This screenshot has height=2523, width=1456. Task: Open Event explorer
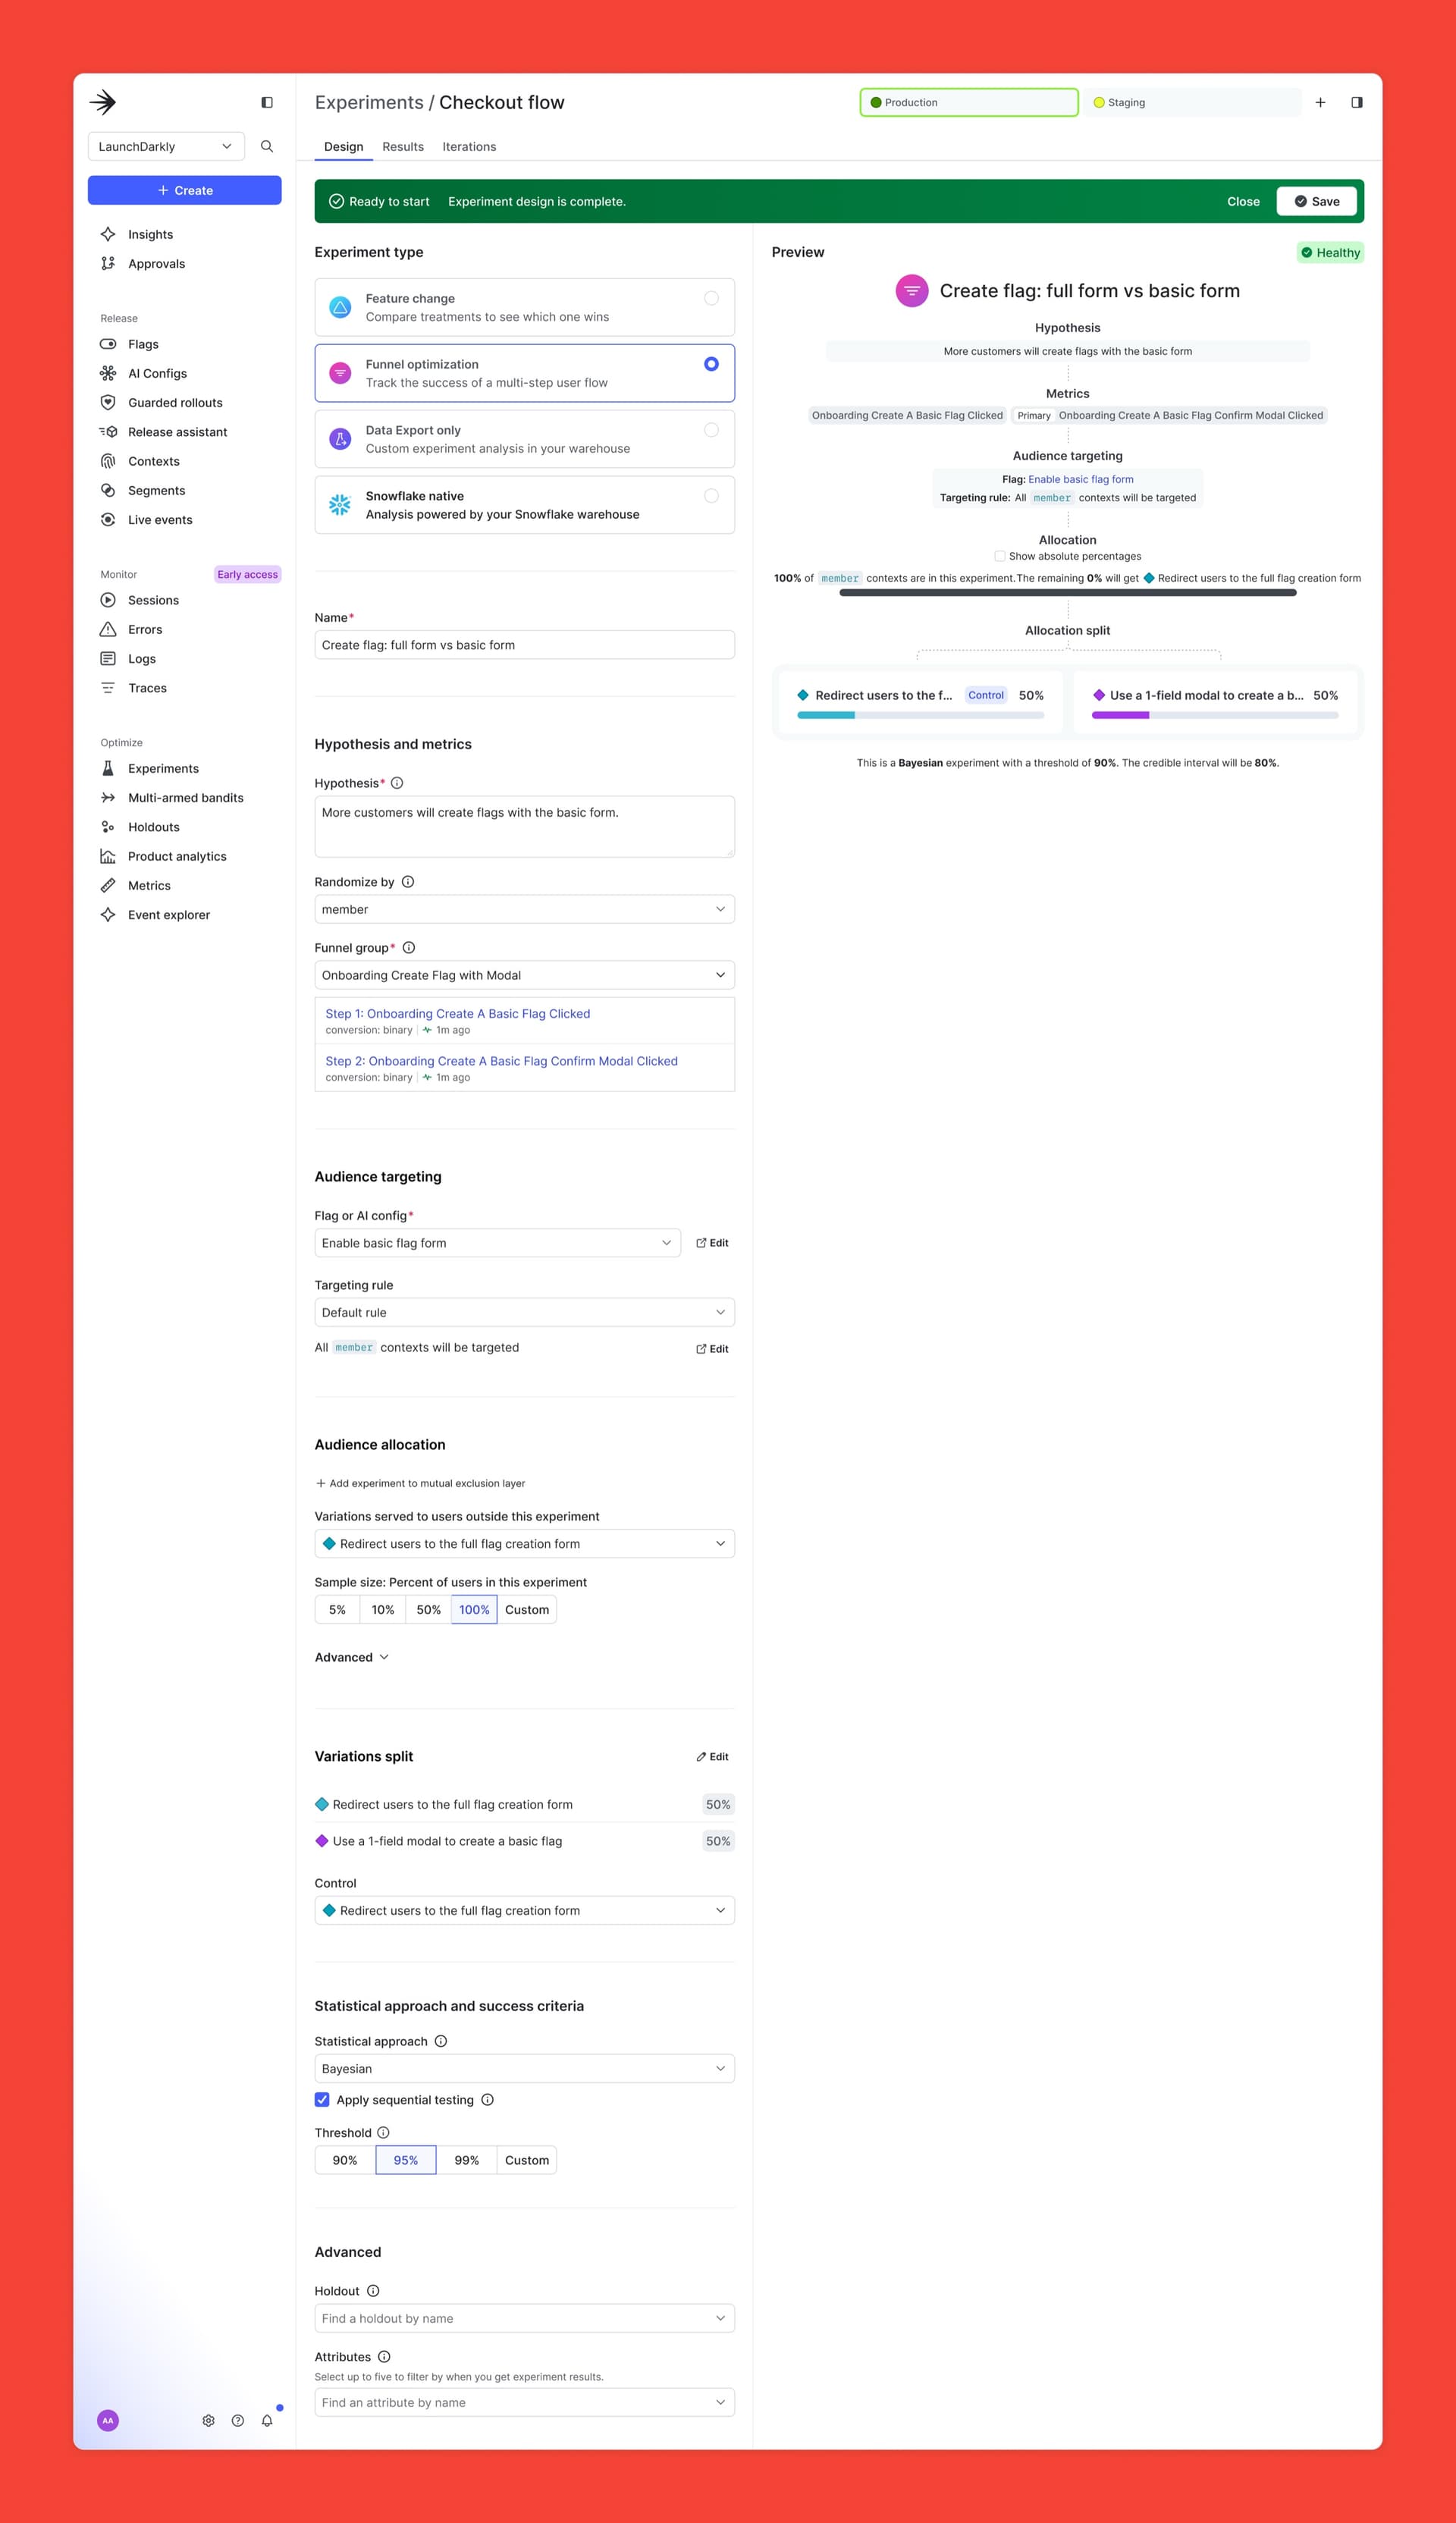(169, 915)
